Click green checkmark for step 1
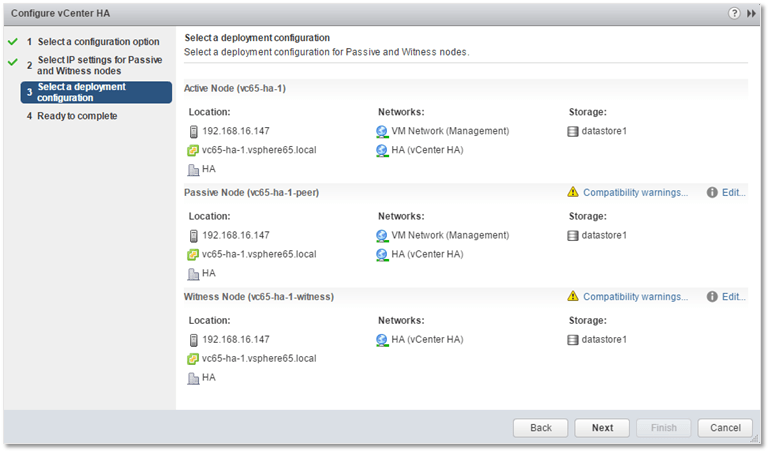This screenshot has width=770, height=453. 13,42
